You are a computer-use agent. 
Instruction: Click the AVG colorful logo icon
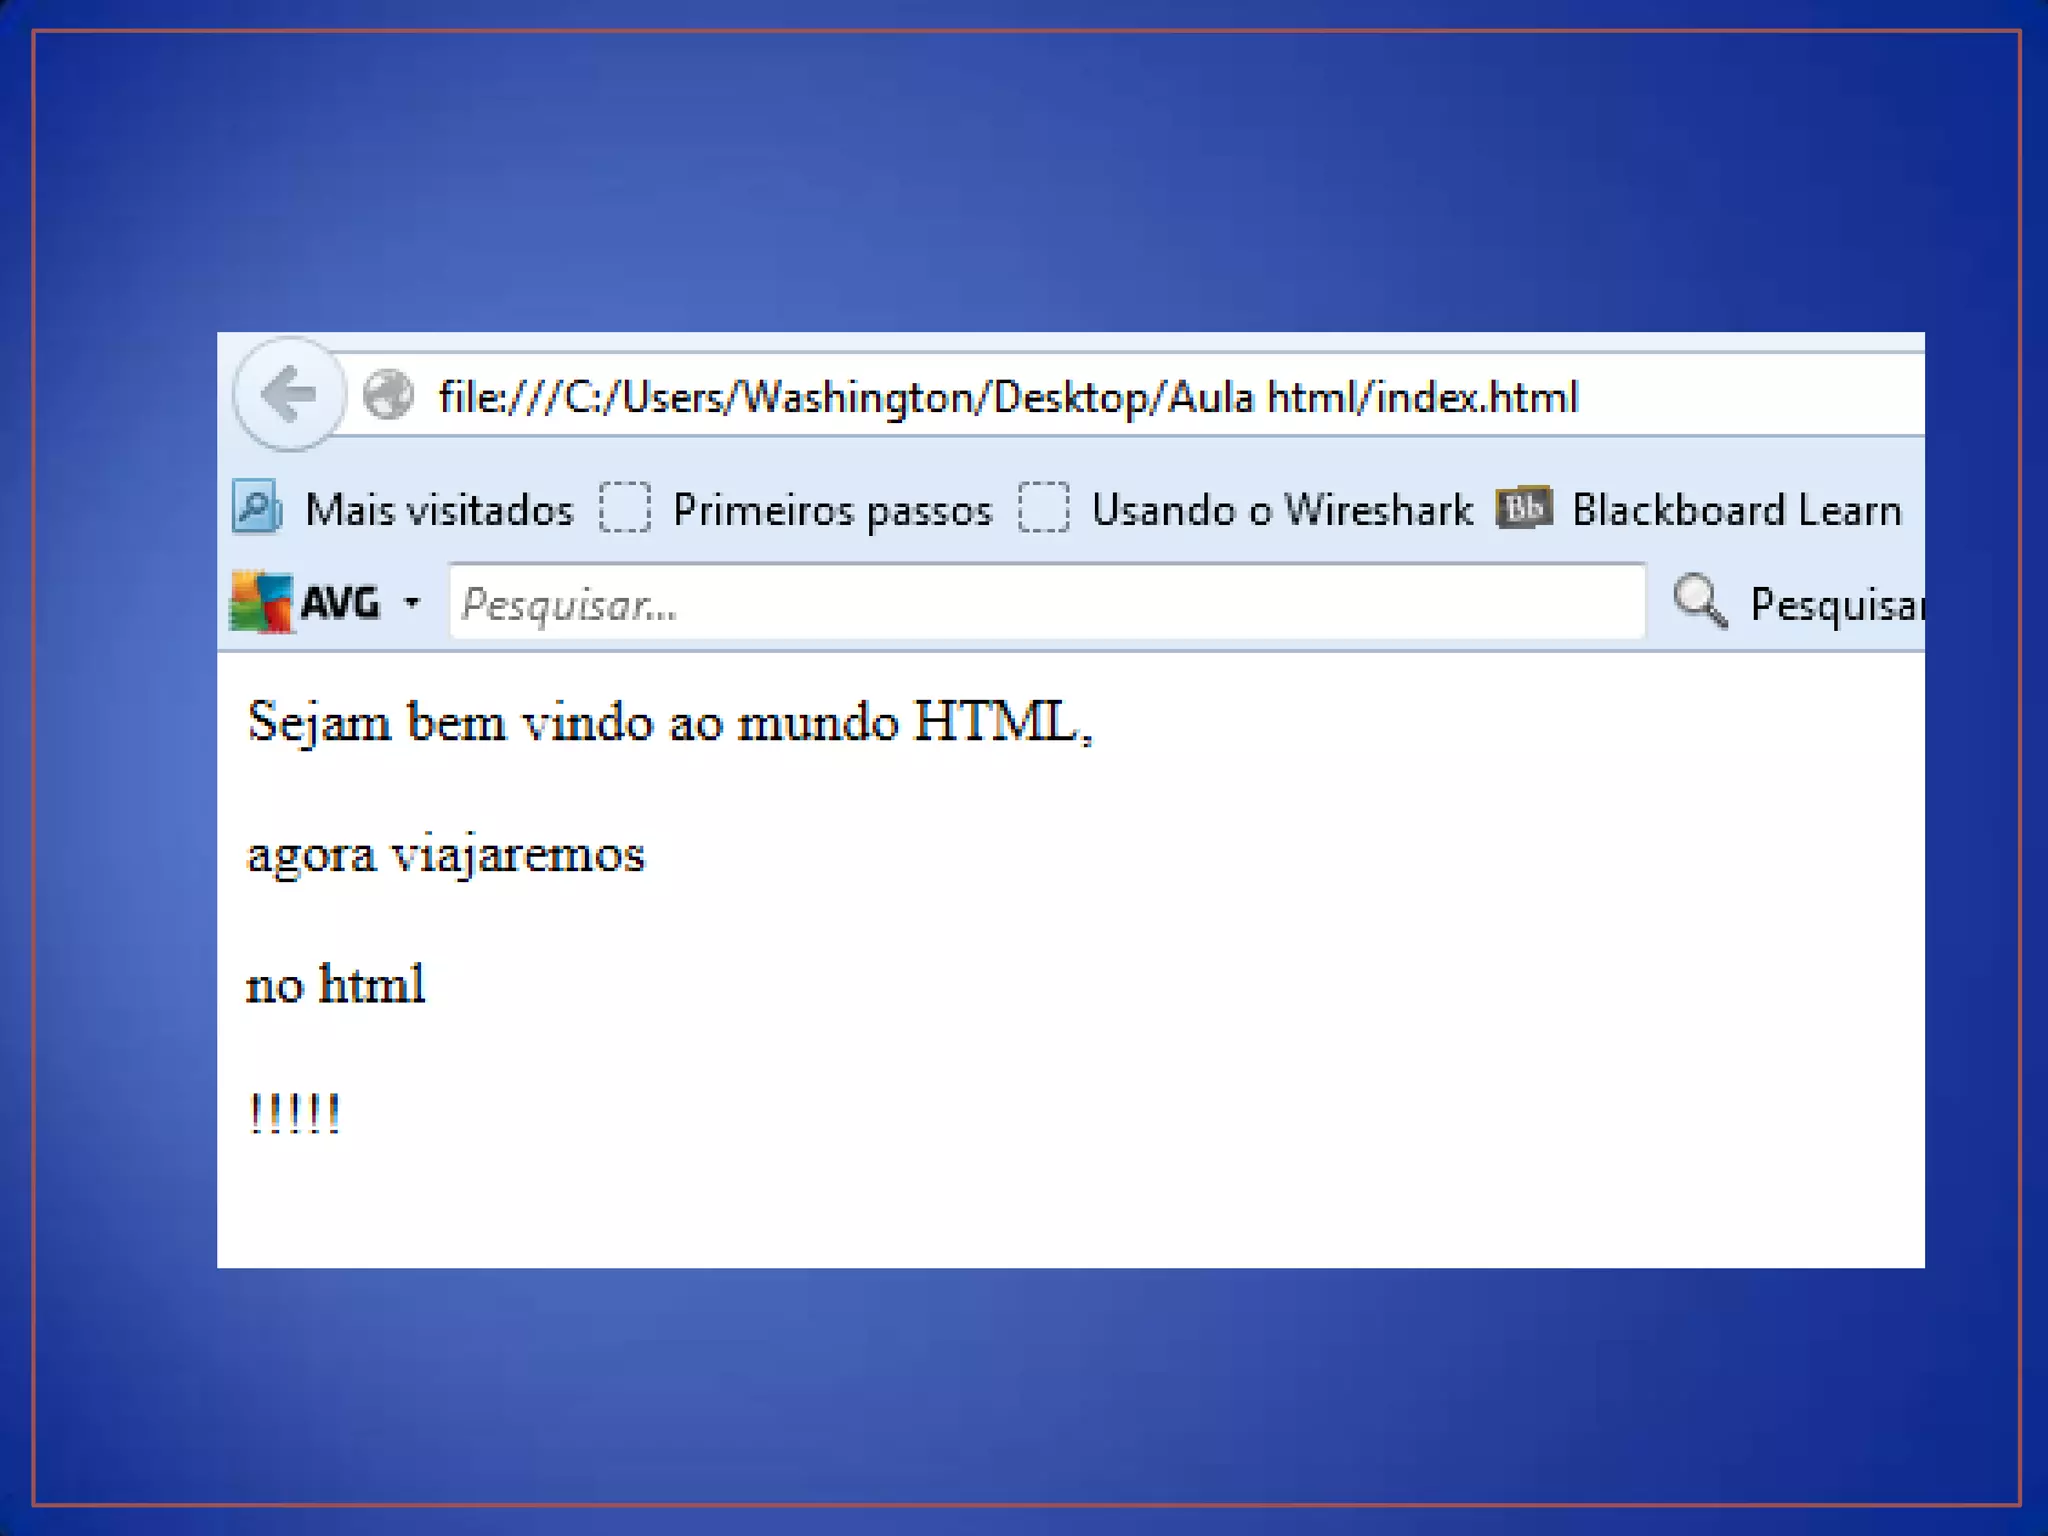(x=262, y=602)
